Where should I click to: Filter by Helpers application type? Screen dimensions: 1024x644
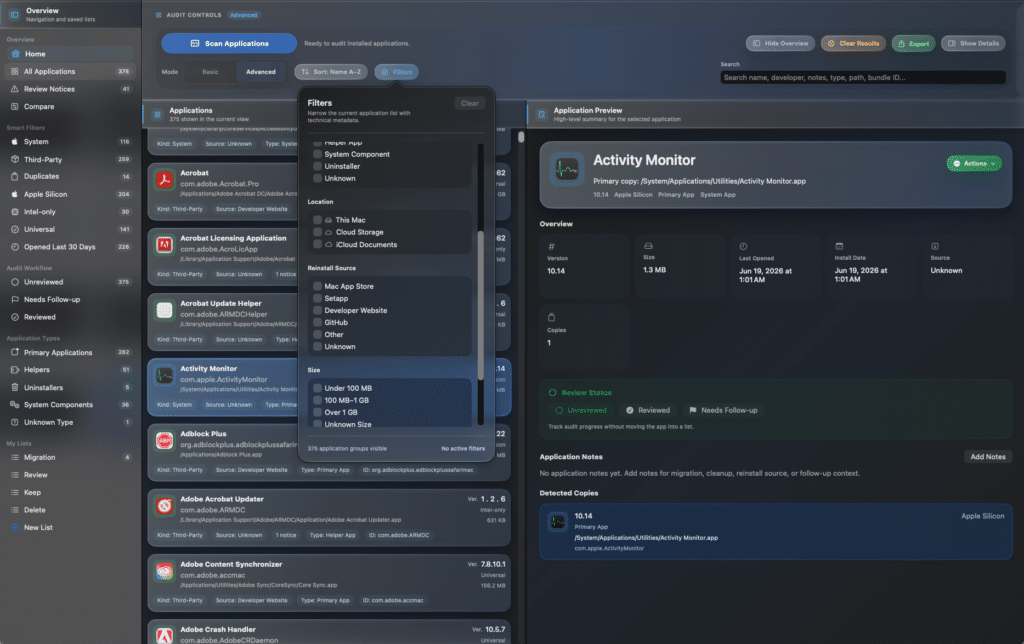point(70,370)
